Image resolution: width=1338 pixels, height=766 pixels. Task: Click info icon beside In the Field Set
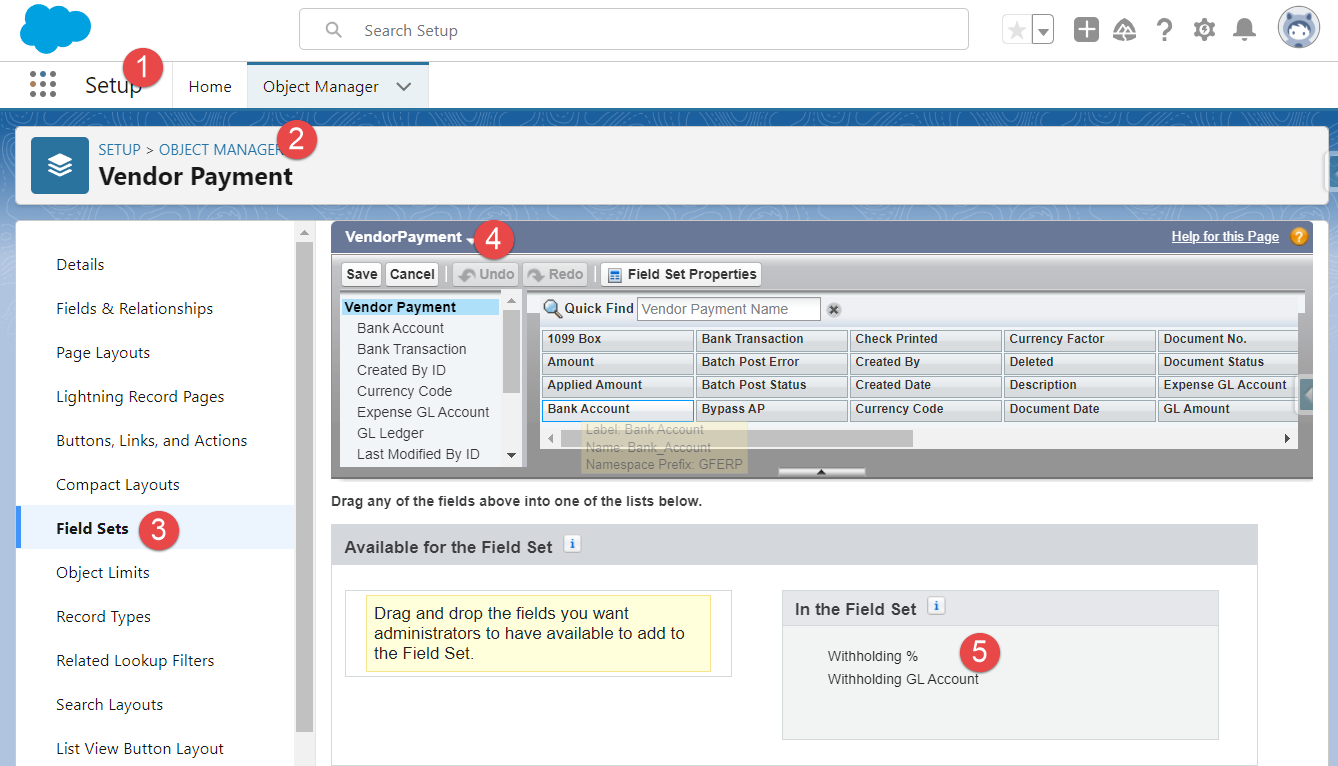coord(936,606)
